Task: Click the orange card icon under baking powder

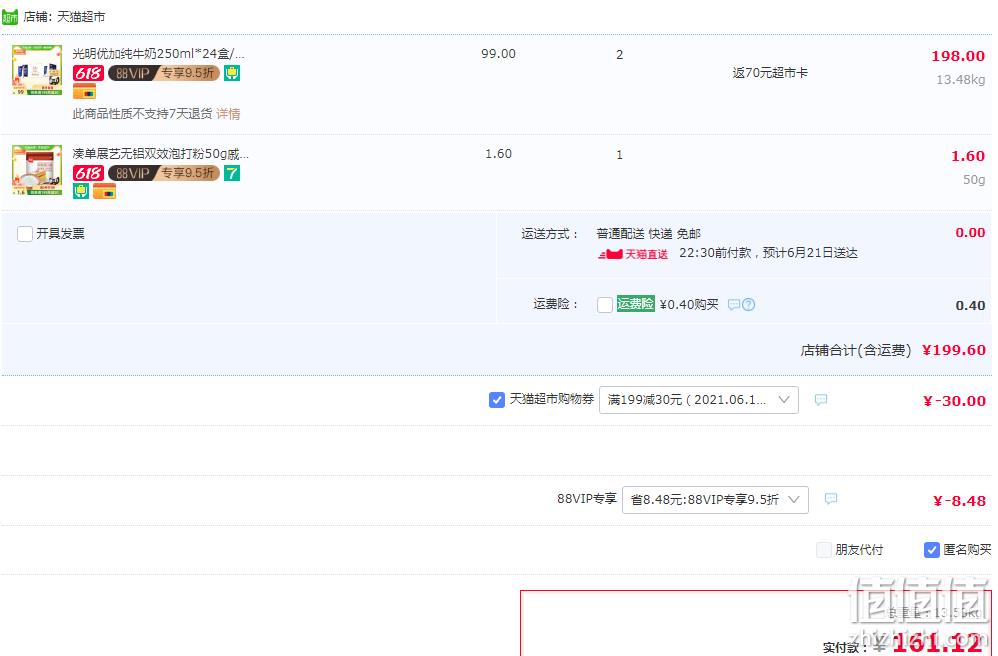Action: pos(104,191)
